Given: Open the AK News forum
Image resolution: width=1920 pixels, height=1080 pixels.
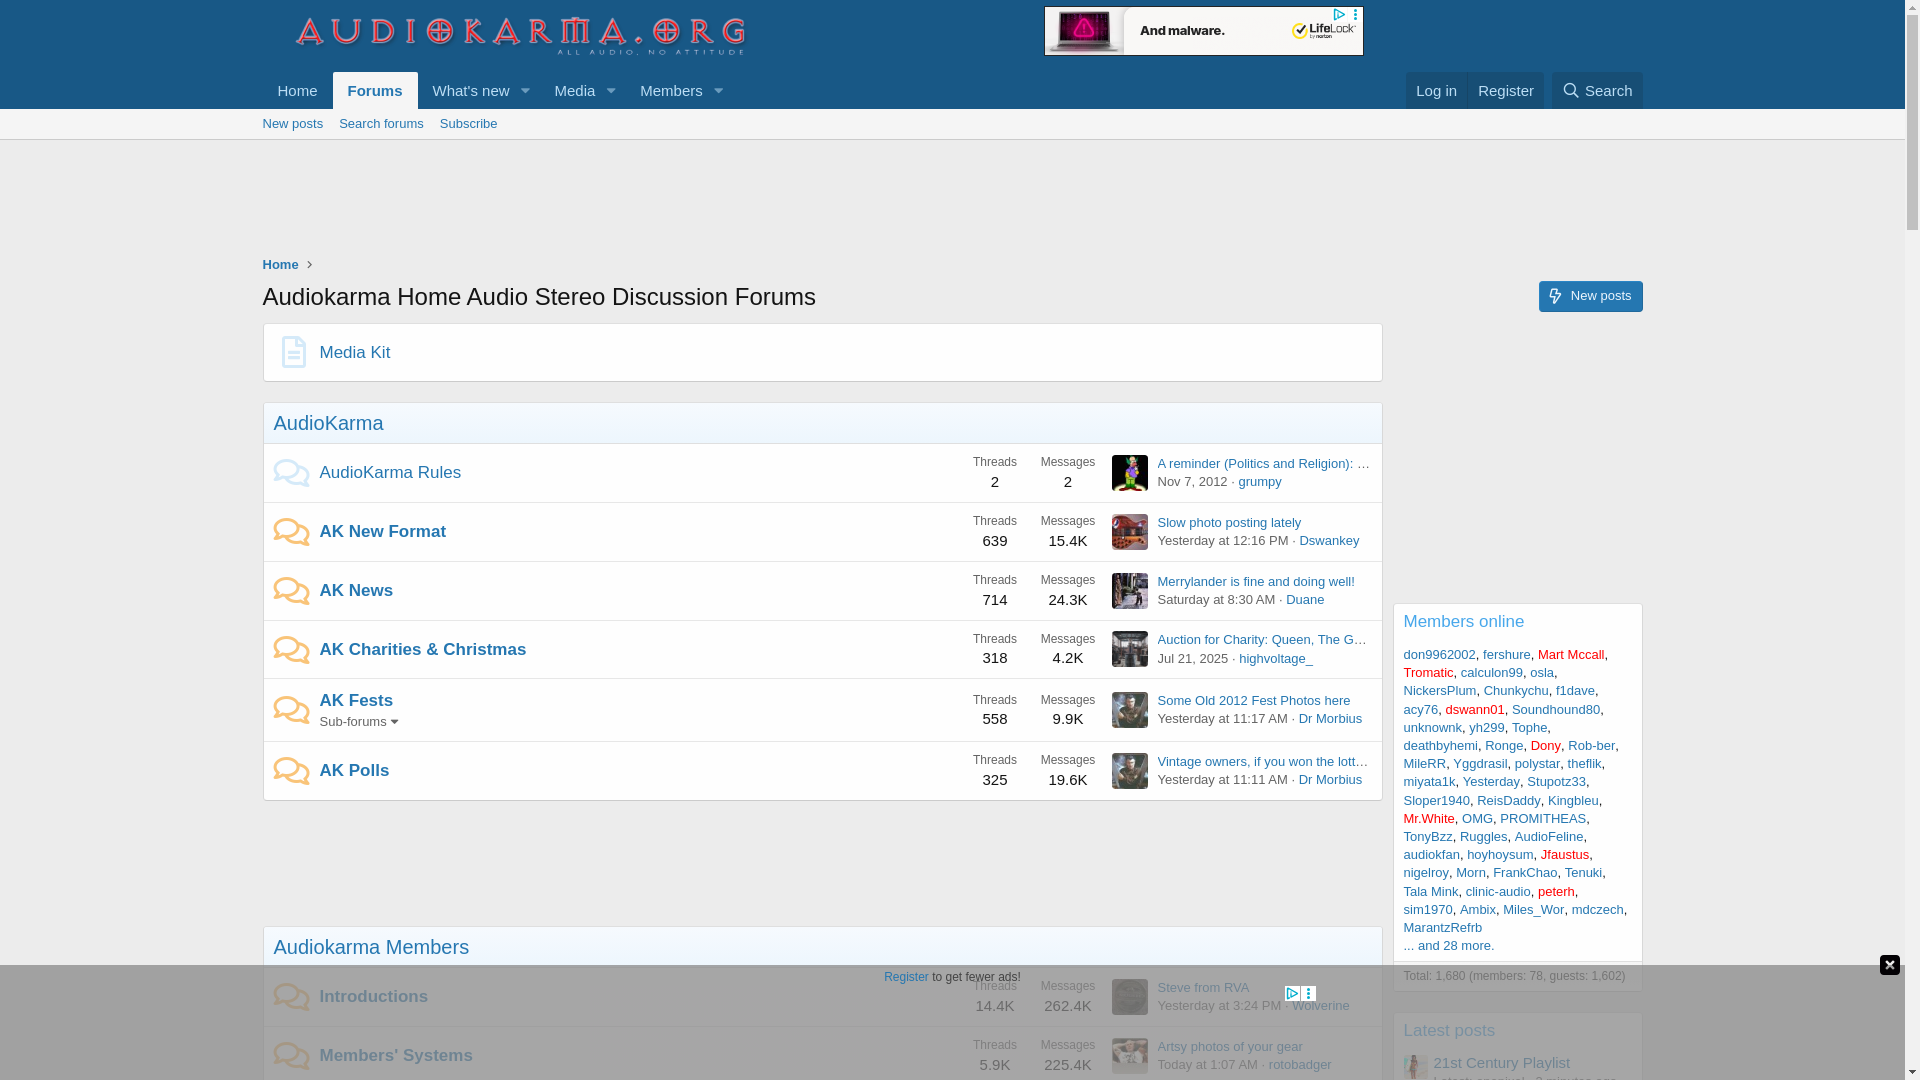Looking at the screenshot, I should 356,591.
